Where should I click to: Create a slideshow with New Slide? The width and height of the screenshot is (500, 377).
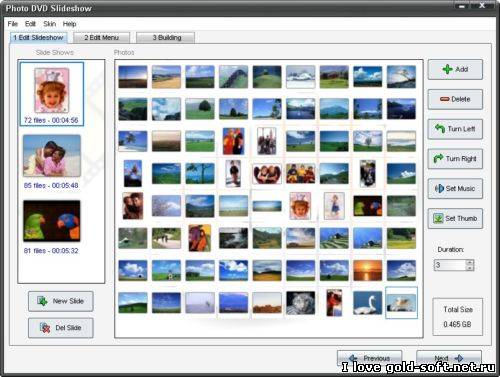[x=61, y=301]
